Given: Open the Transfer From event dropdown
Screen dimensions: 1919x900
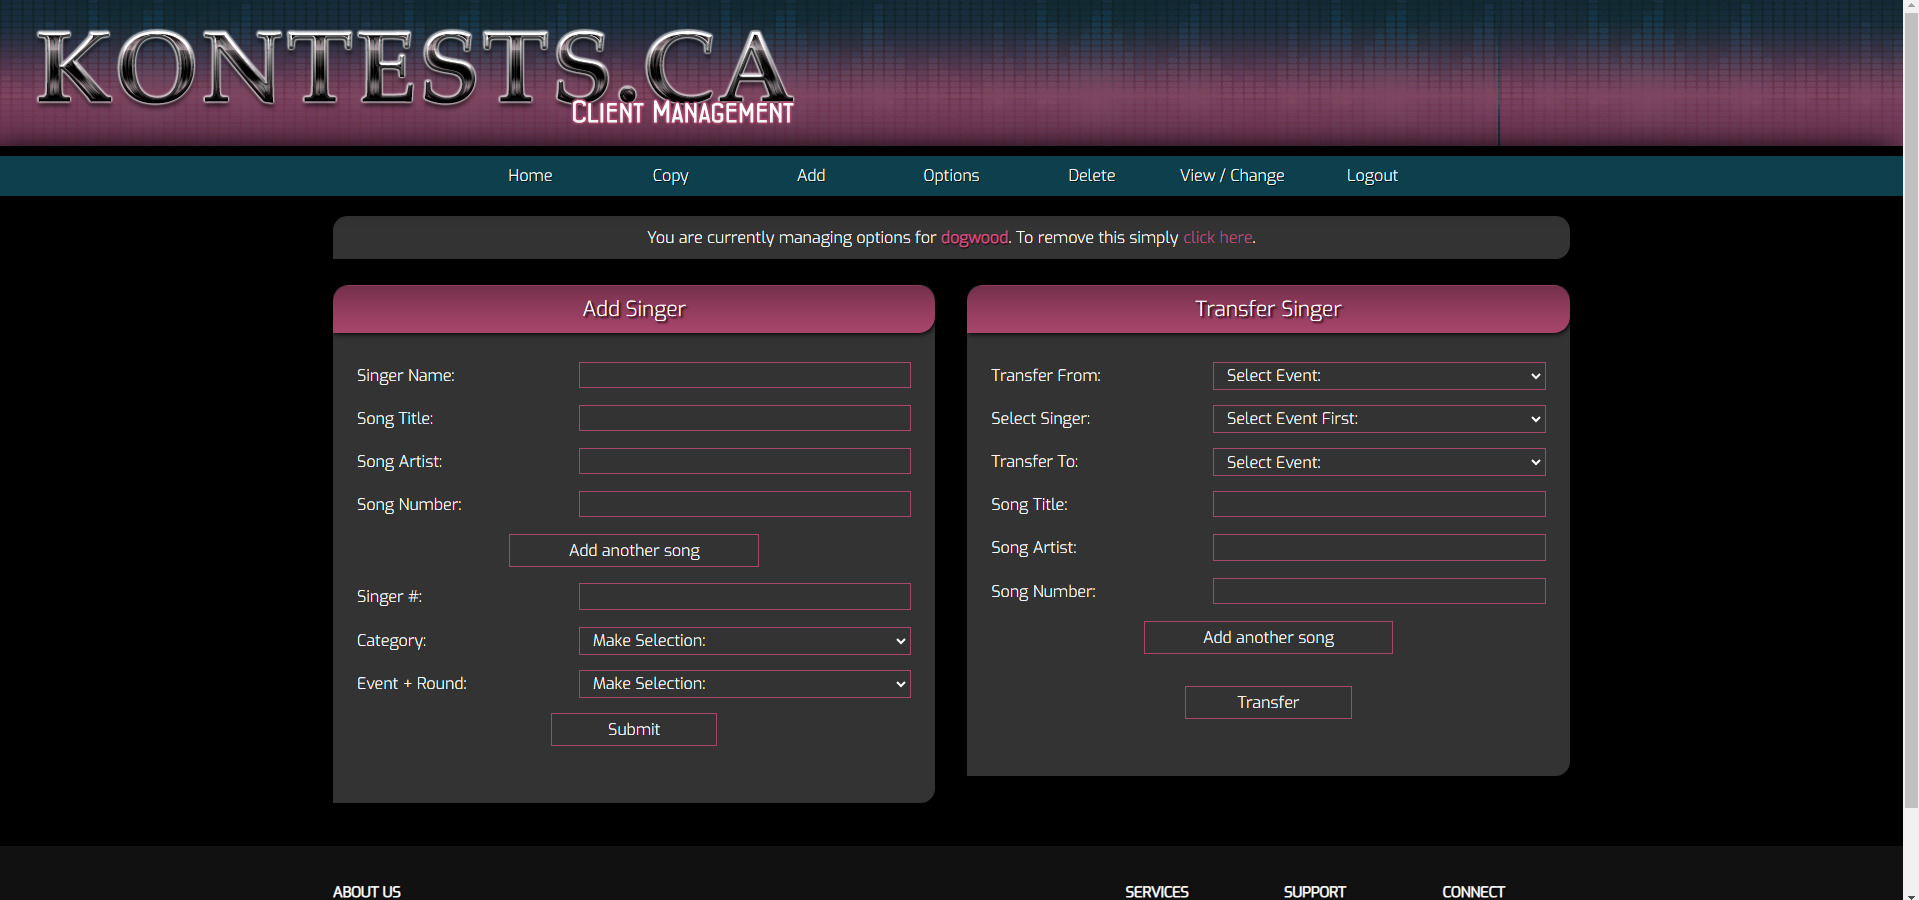Looking at the screenshot, I should (x=1379, y=376).
